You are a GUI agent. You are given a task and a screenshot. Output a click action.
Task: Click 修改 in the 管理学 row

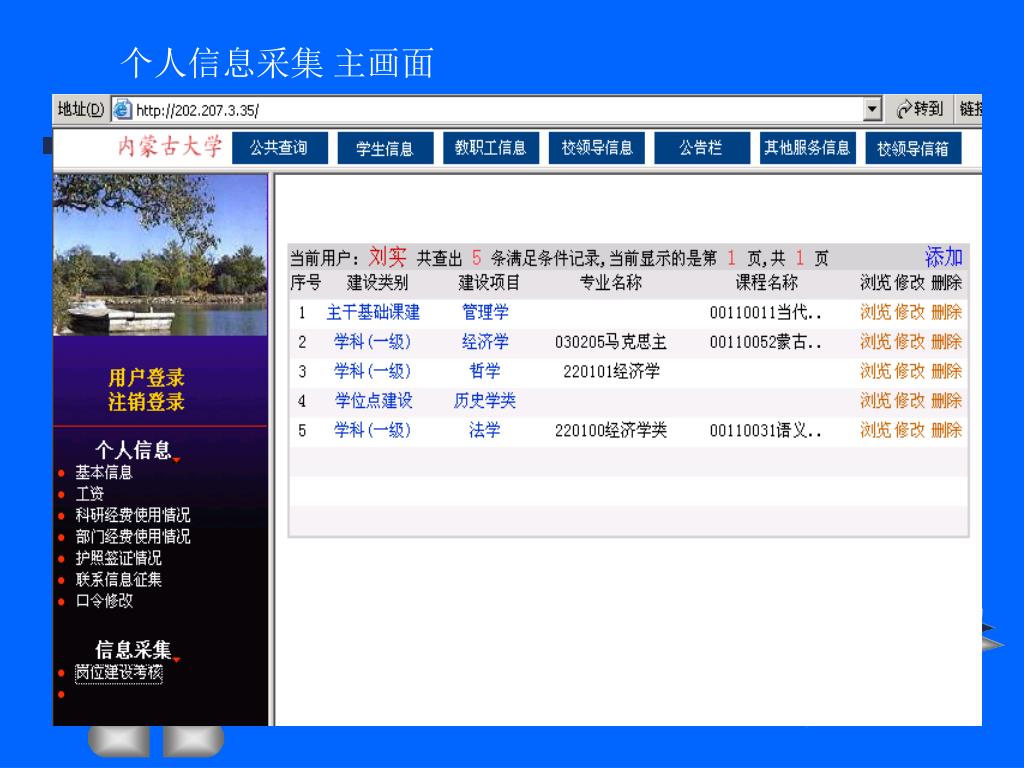(909, 312)
